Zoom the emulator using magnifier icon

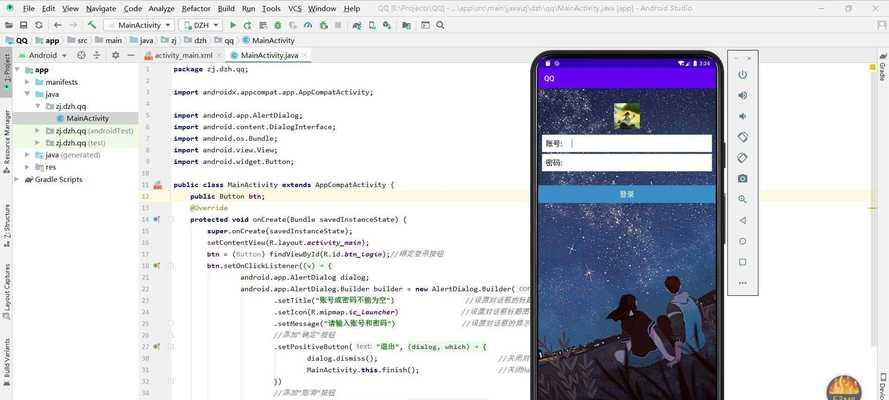(x=742, y=199)
